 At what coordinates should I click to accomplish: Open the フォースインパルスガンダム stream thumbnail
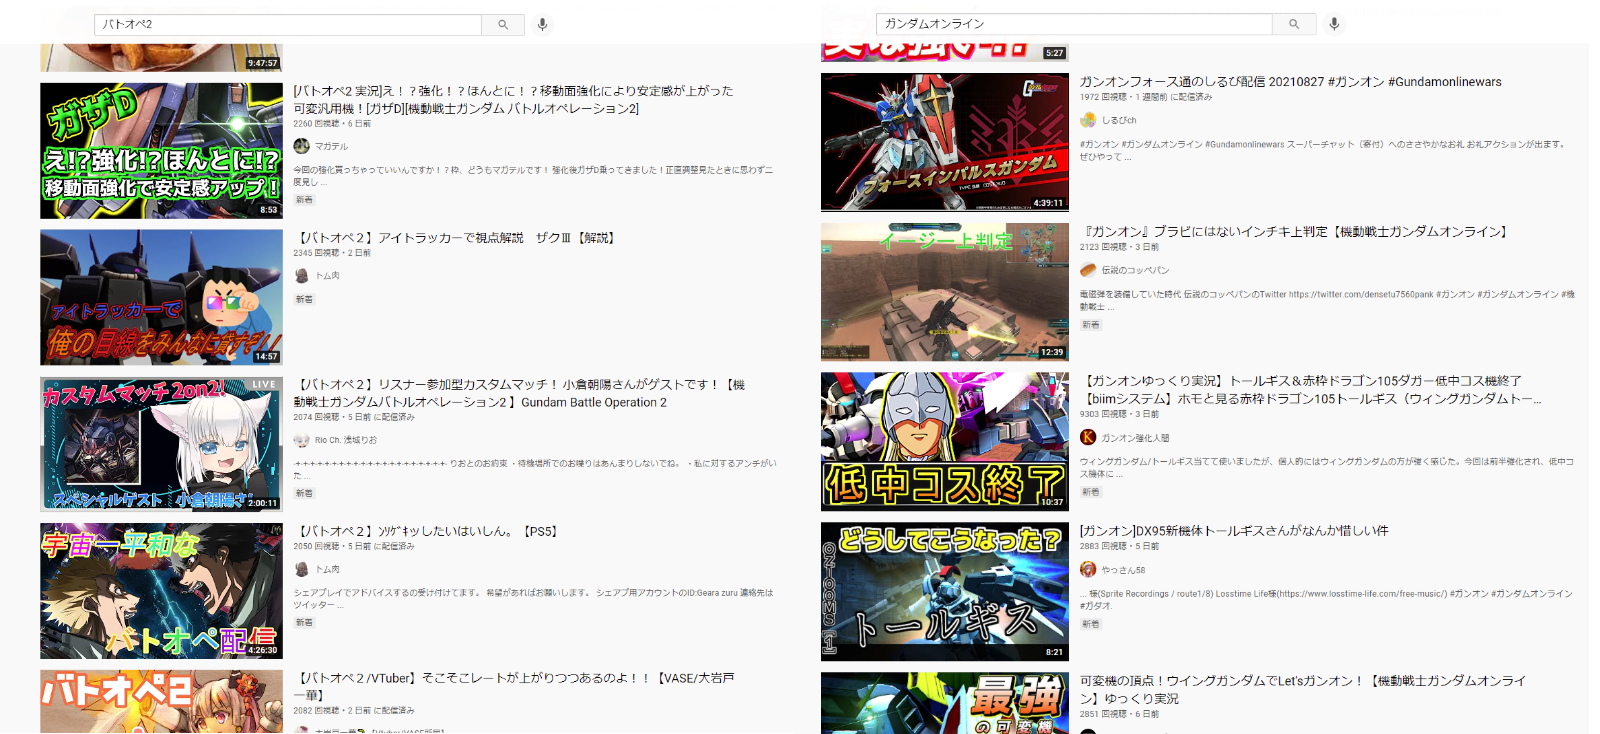click(x=944, y=142)
